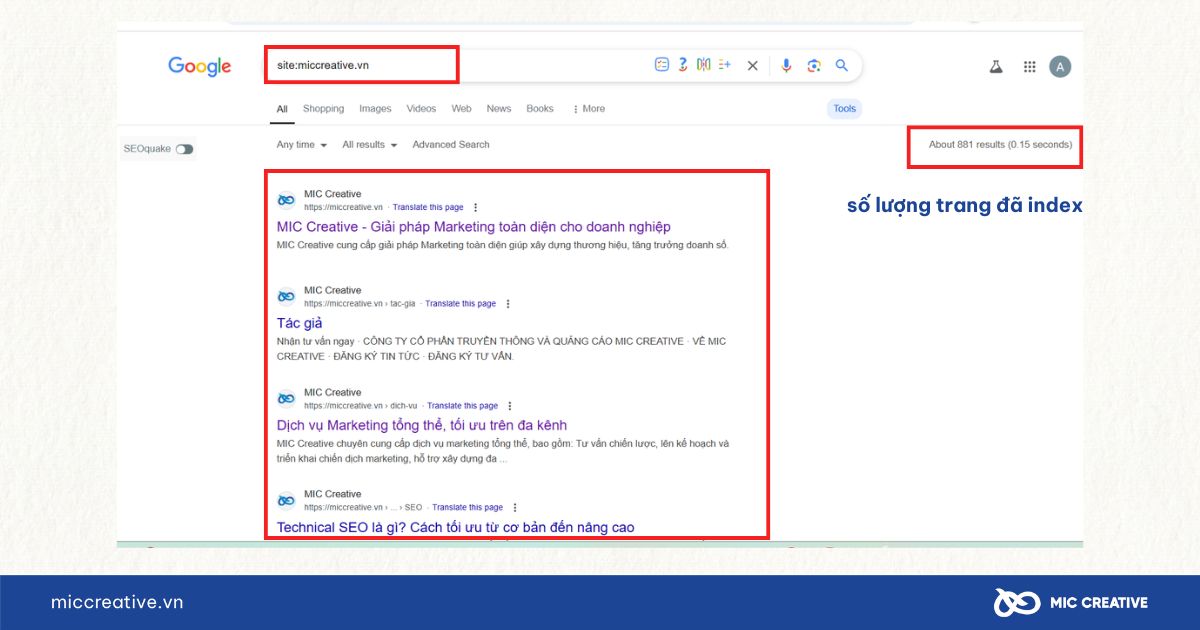Switch to the Images tab
The width and height of the screenshot is (1200, 630).
point(375,109)
